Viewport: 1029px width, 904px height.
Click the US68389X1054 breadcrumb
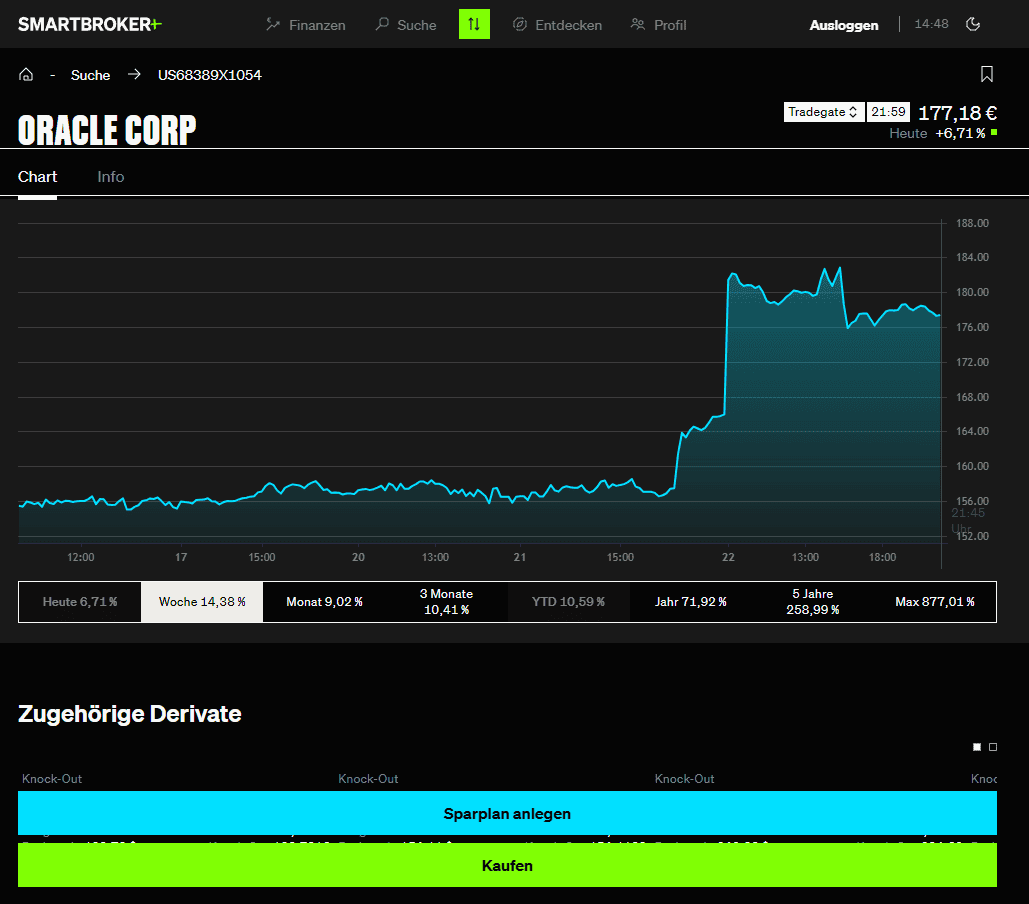point(209,75)
